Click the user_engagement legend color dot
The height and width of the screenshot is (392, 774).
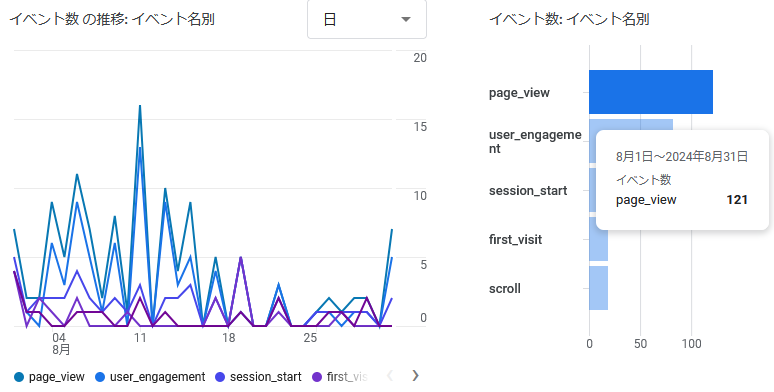(x=100, y=377)
